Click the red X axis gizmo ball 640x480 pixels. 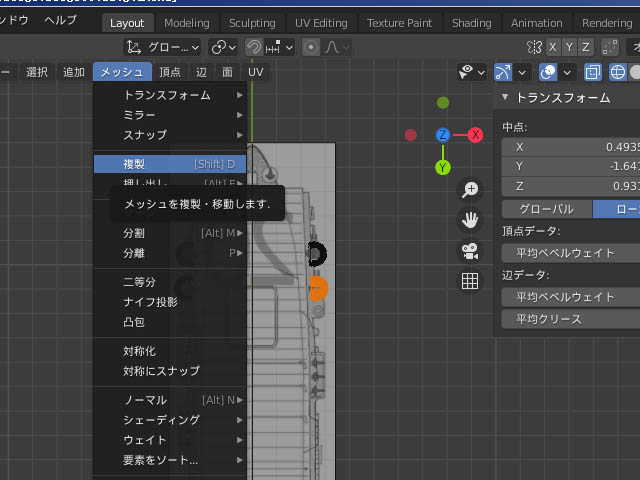476,135
